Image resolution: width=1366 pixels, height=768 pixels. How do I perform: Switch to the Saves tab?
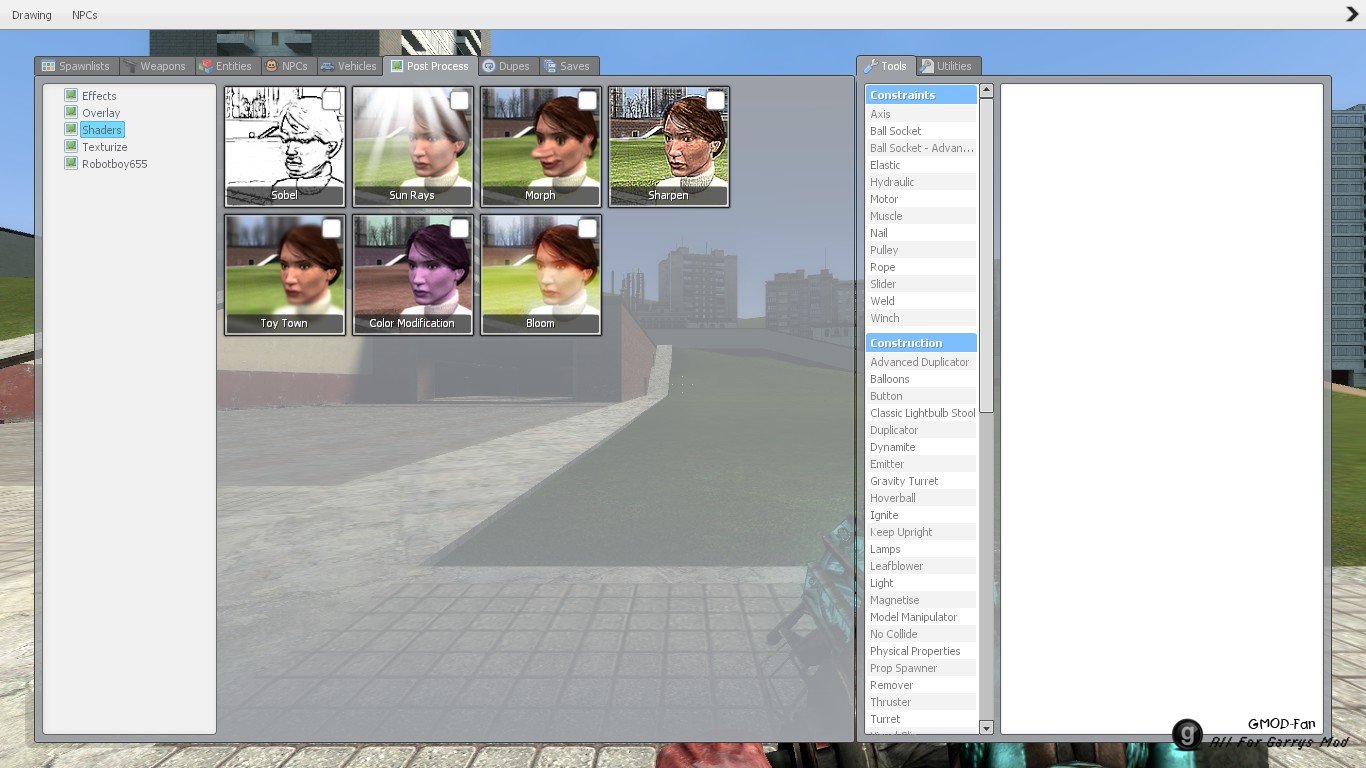568,66
